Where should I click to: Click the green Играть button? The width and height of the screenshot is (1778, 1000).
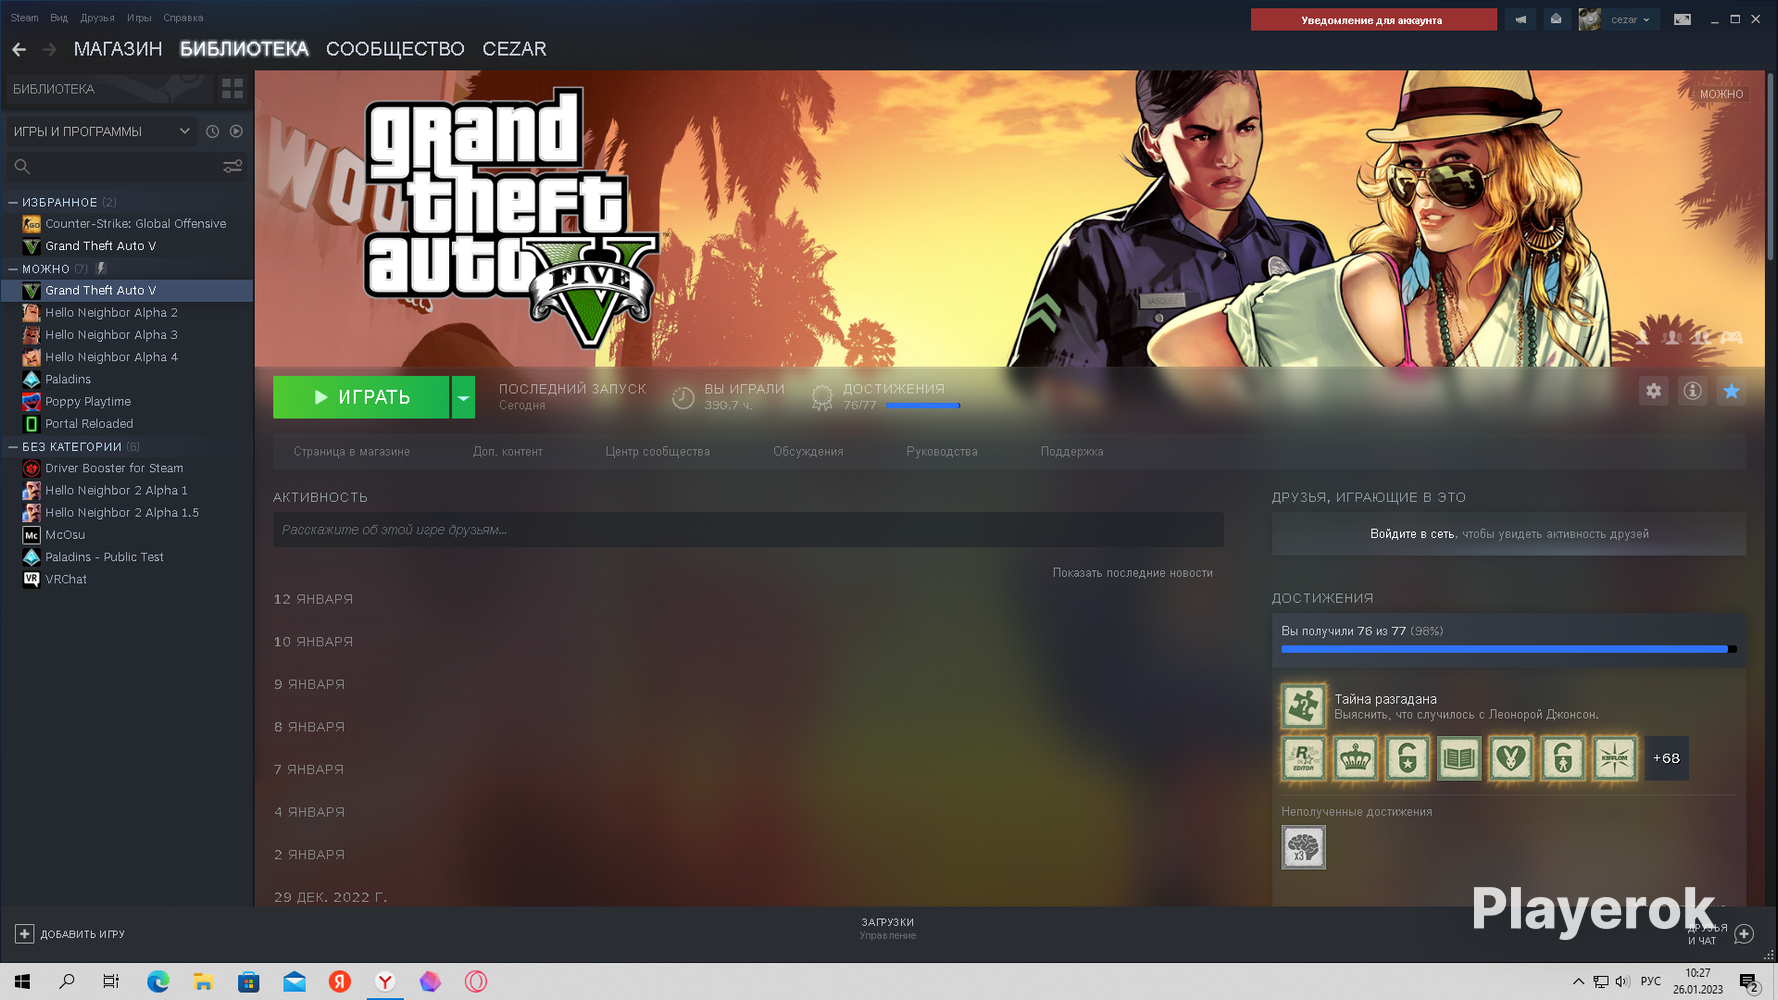point(361,397)
